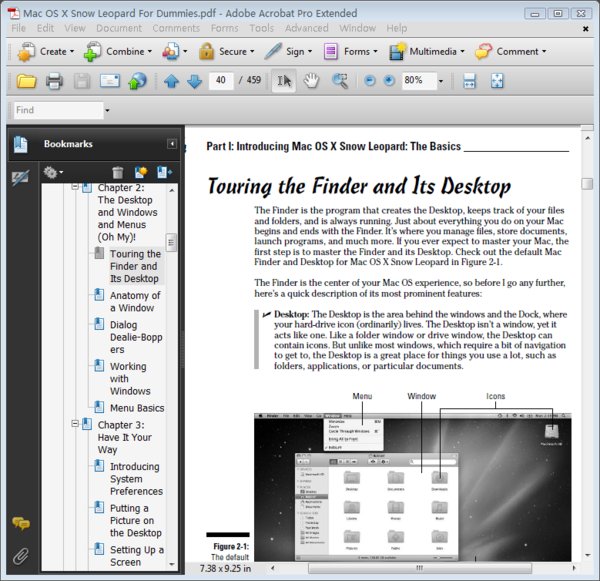Click the horizontal scrollbar thumb
The height and width of the screenshot is (581, 600).
420,568
